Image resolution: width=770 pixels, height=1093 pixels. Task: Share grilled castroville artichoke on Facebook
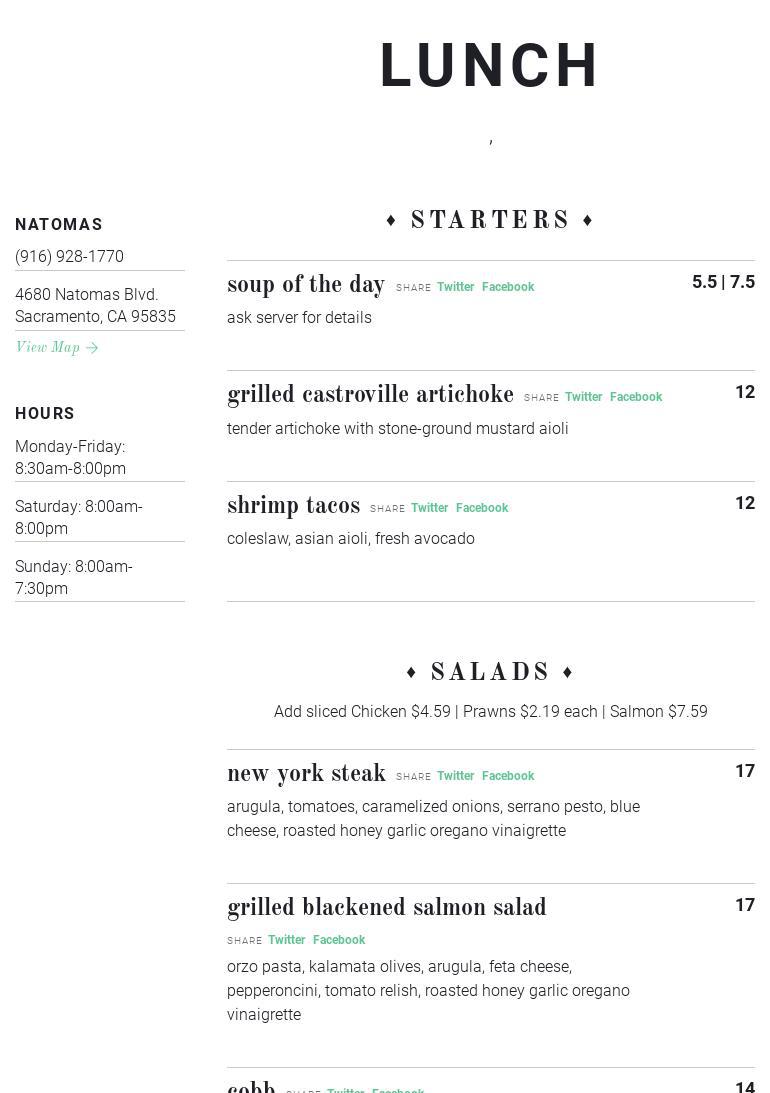[636, 397]
